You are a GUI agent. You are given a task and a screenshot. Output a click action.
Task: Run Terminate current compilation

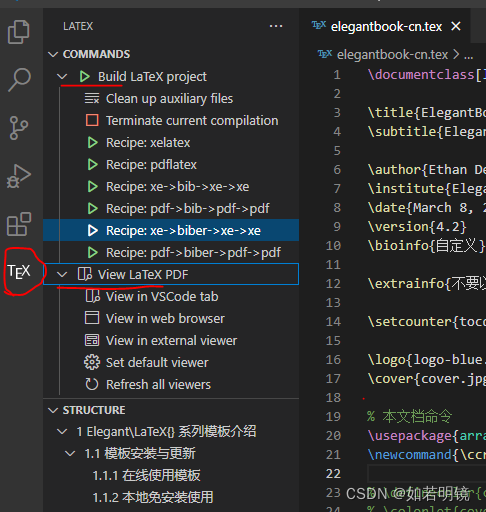click(192, 121)
